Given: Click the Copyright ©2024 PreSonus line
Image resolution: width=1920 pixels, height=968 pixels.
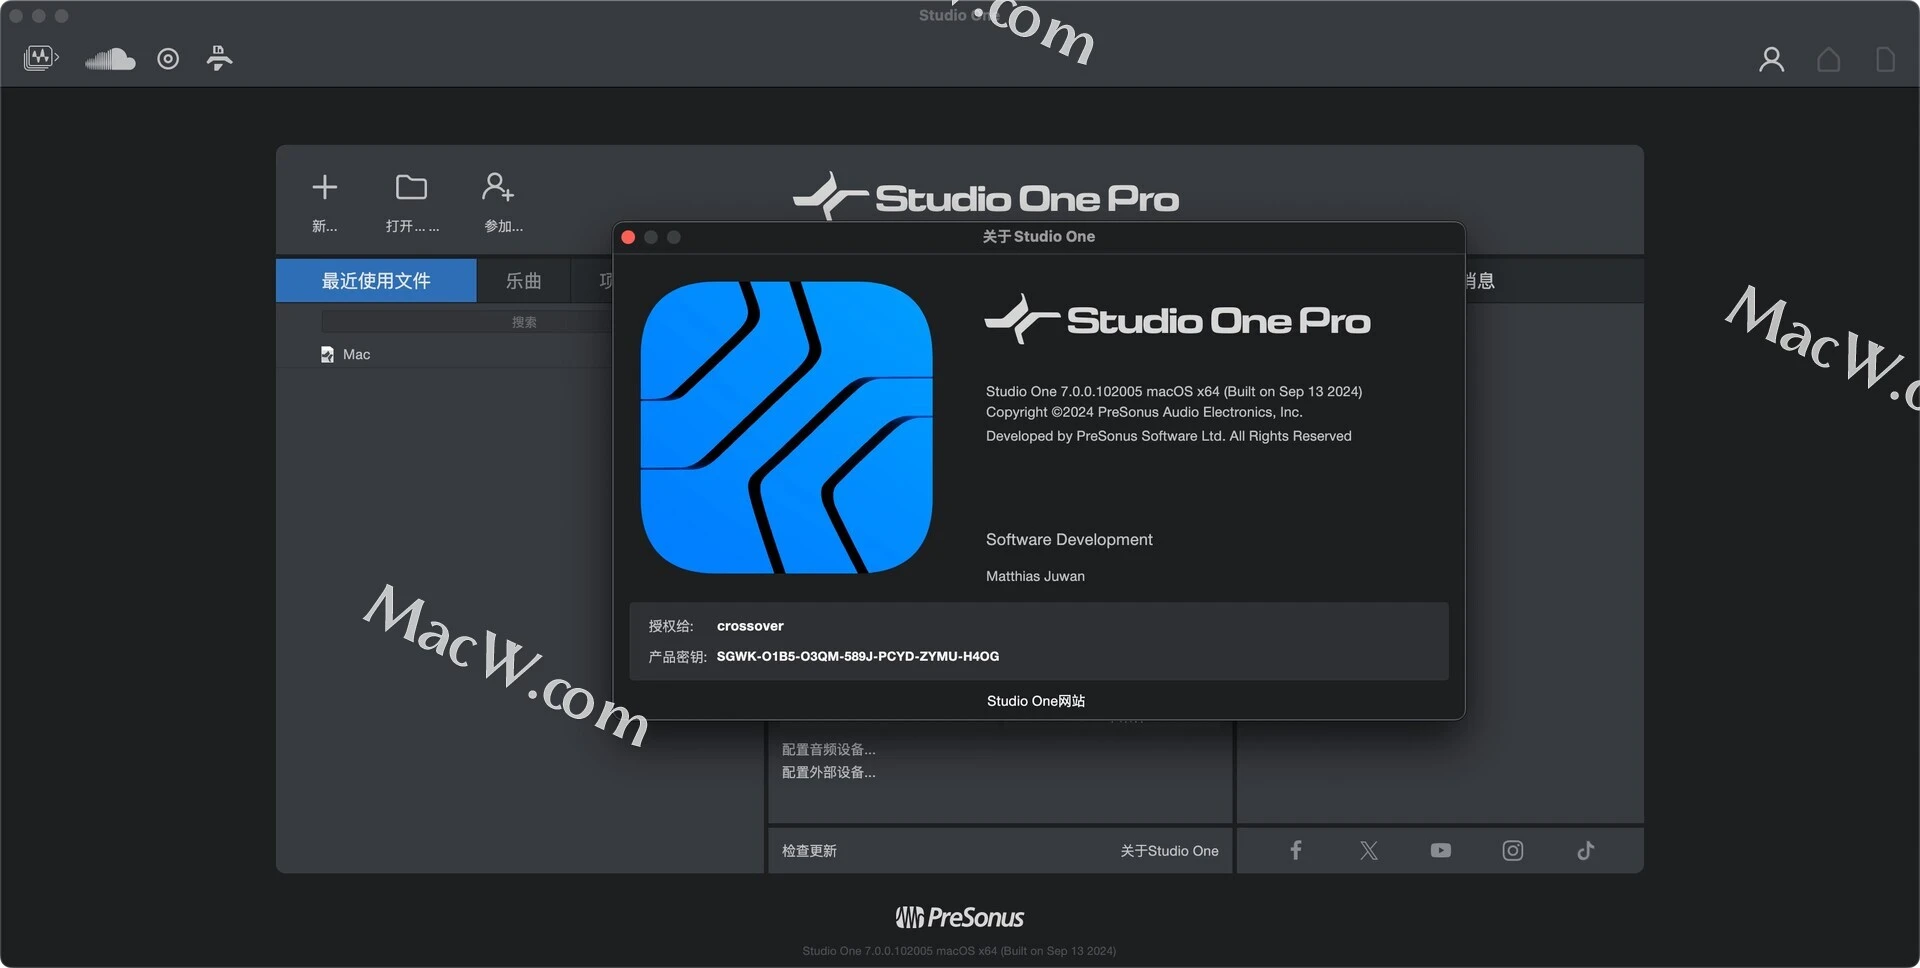Looking at the screenshot, I should [1144, 412].
